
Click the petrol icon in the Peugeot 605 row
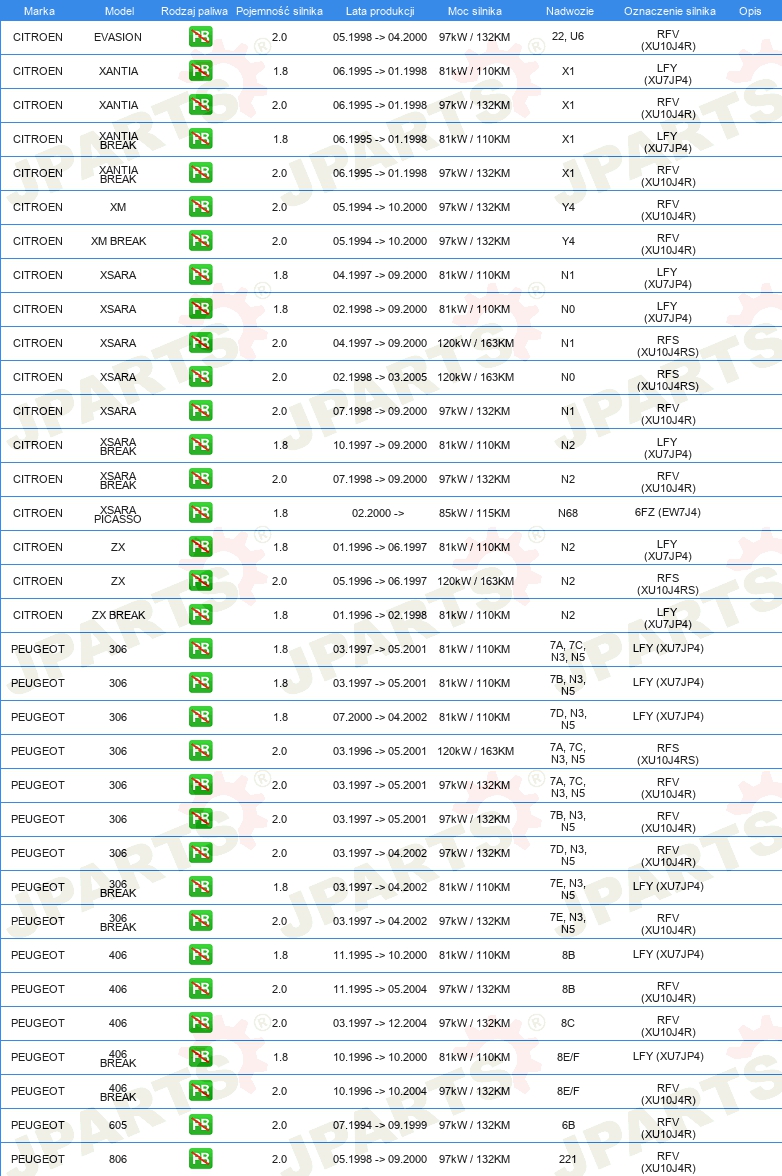point(200,1125)
